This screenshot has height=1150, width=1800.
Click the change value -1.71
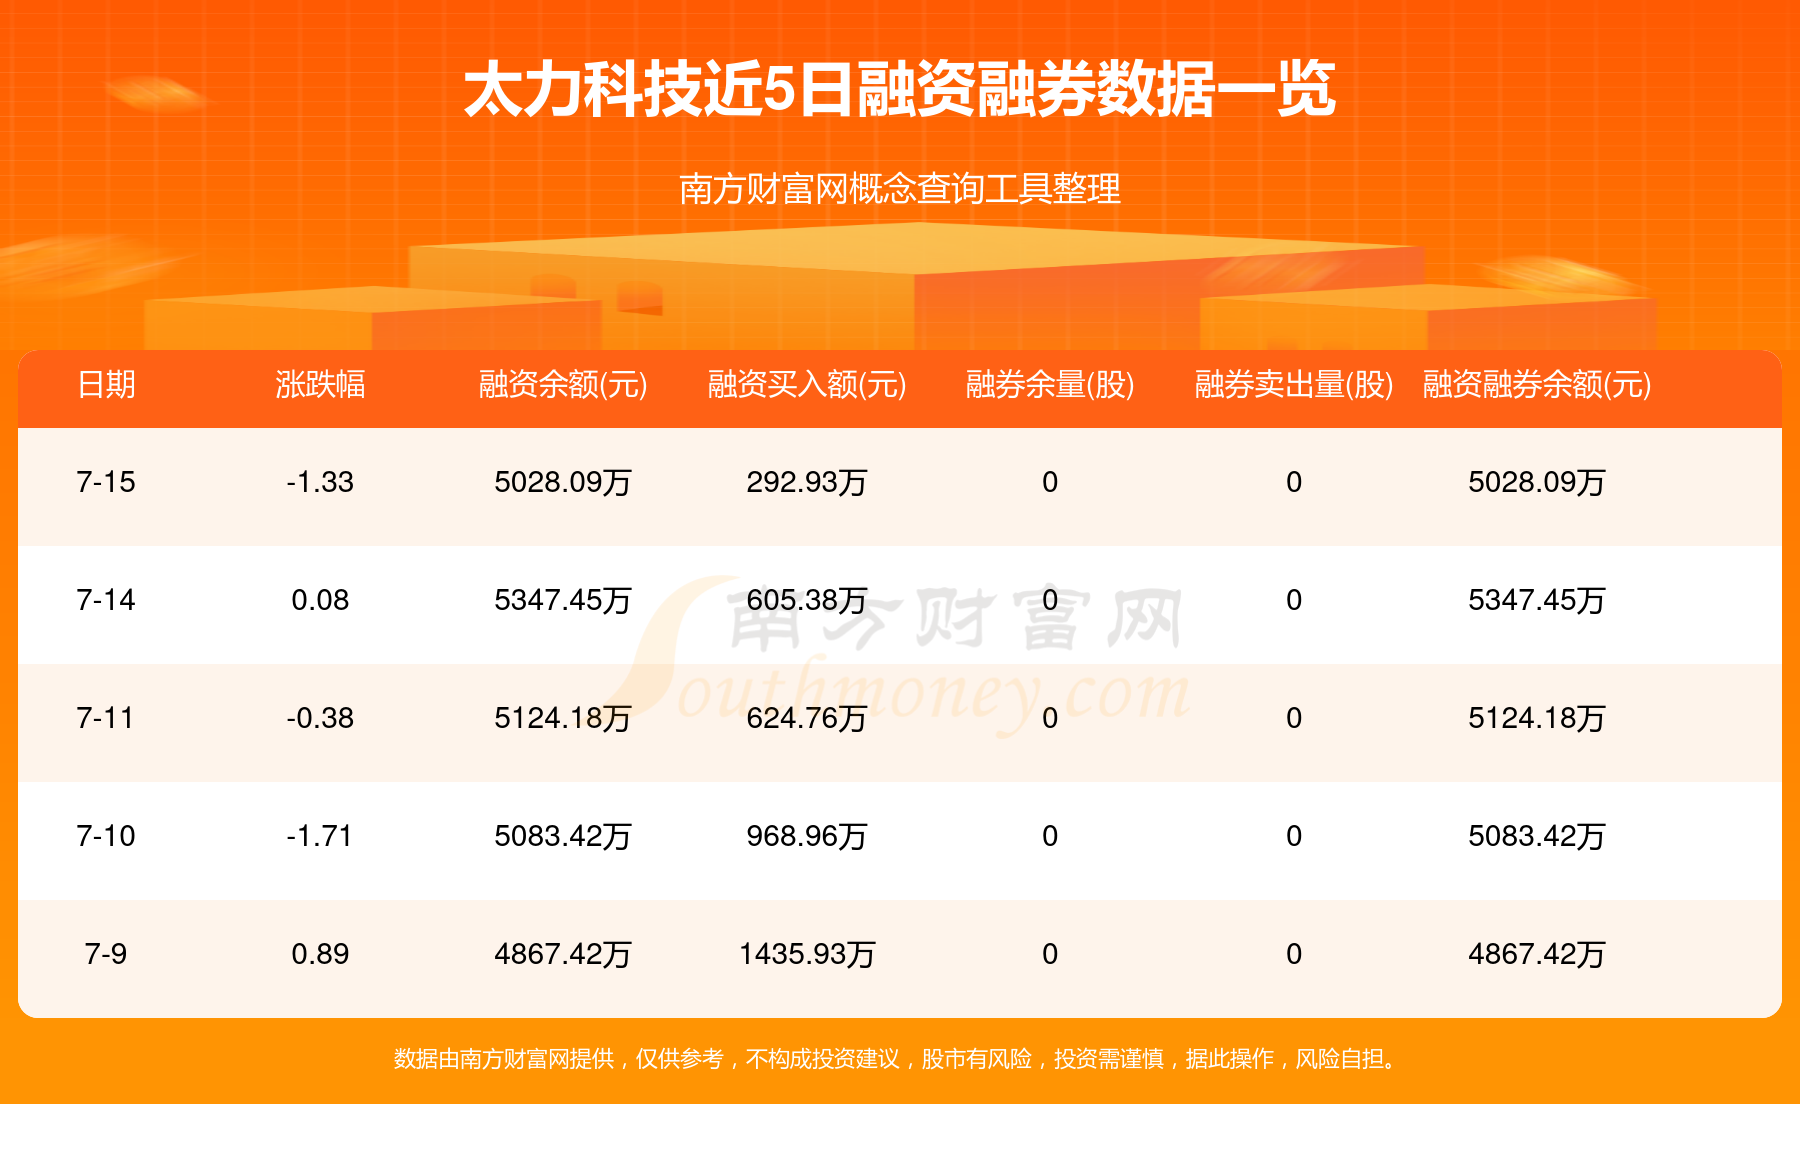click(320, 836)
